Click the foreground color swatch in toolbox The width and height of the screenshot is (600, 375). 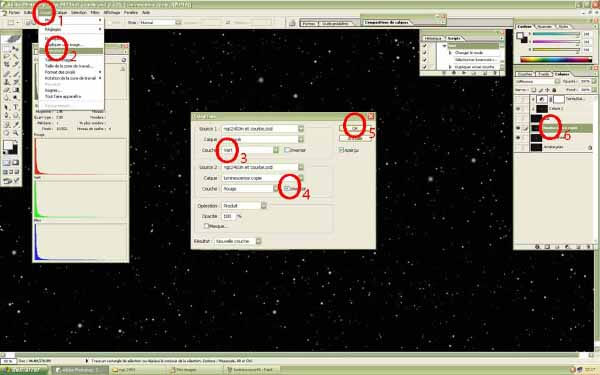pos(8,146)
